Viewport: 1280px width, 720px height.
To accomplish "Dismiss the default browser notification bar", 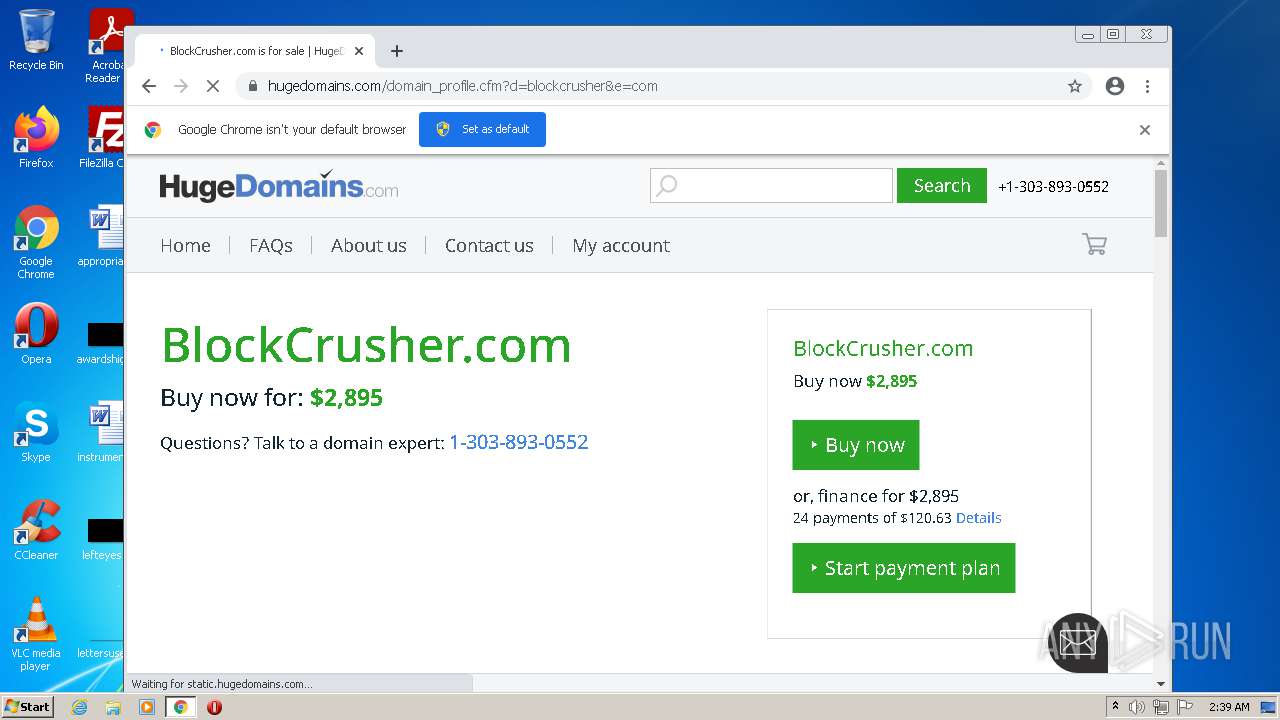I will coord(1145,130).
